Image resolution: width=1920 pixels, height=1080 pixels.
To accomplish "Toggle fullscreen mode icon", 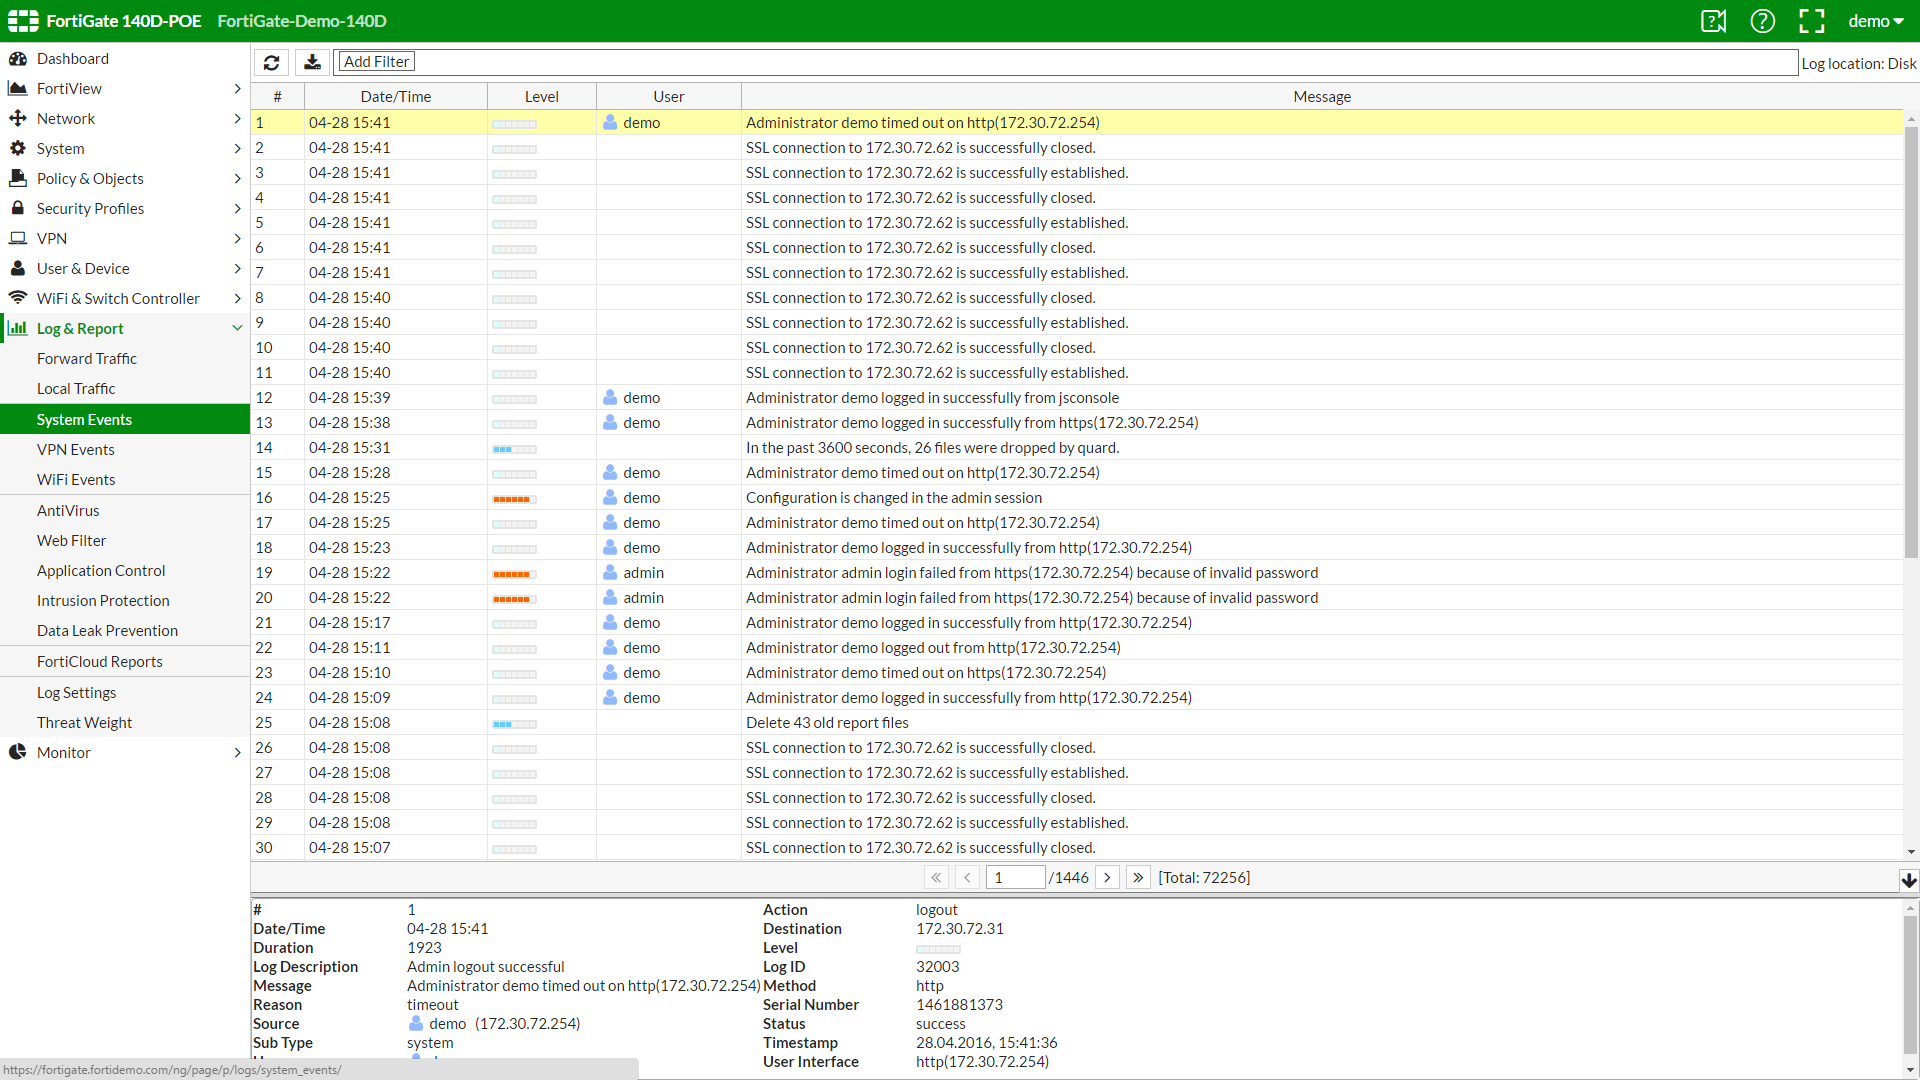I will click(1811, 21).
